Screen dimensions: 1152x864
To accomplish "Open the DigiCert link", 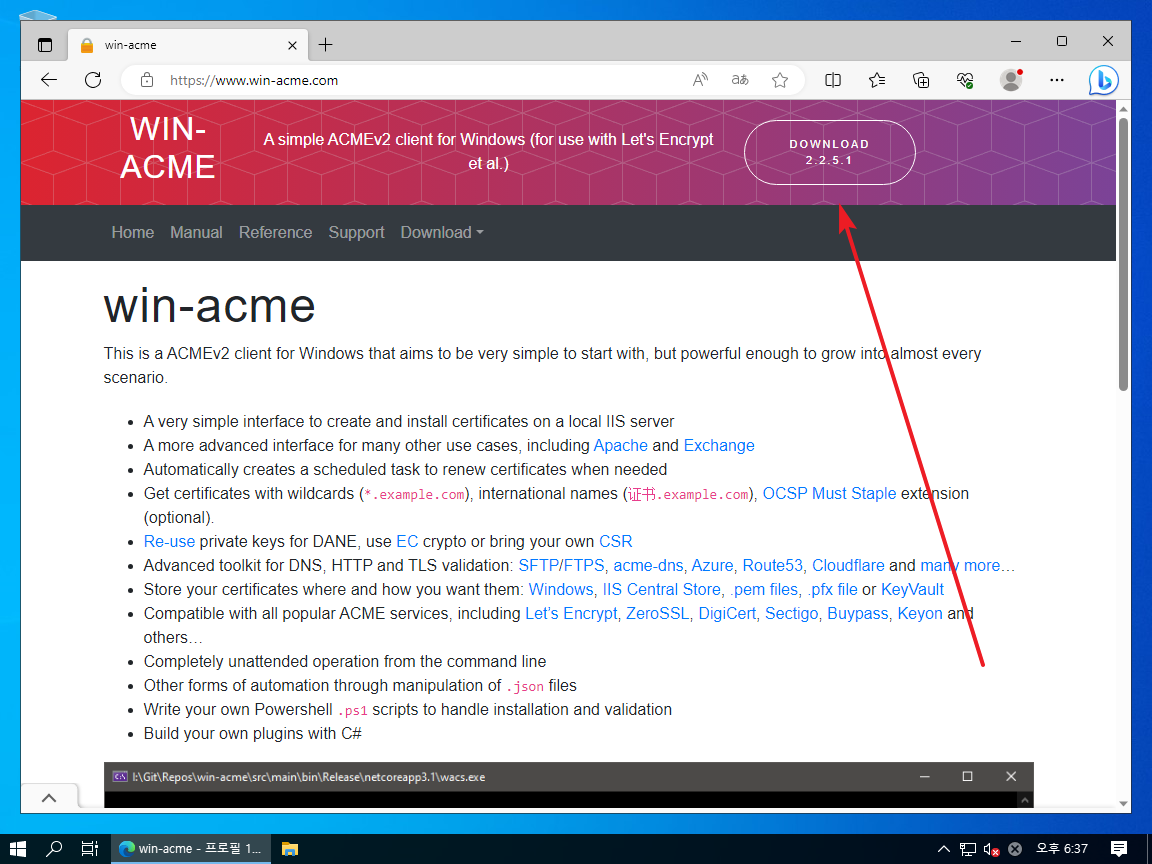I will point(727,613).
